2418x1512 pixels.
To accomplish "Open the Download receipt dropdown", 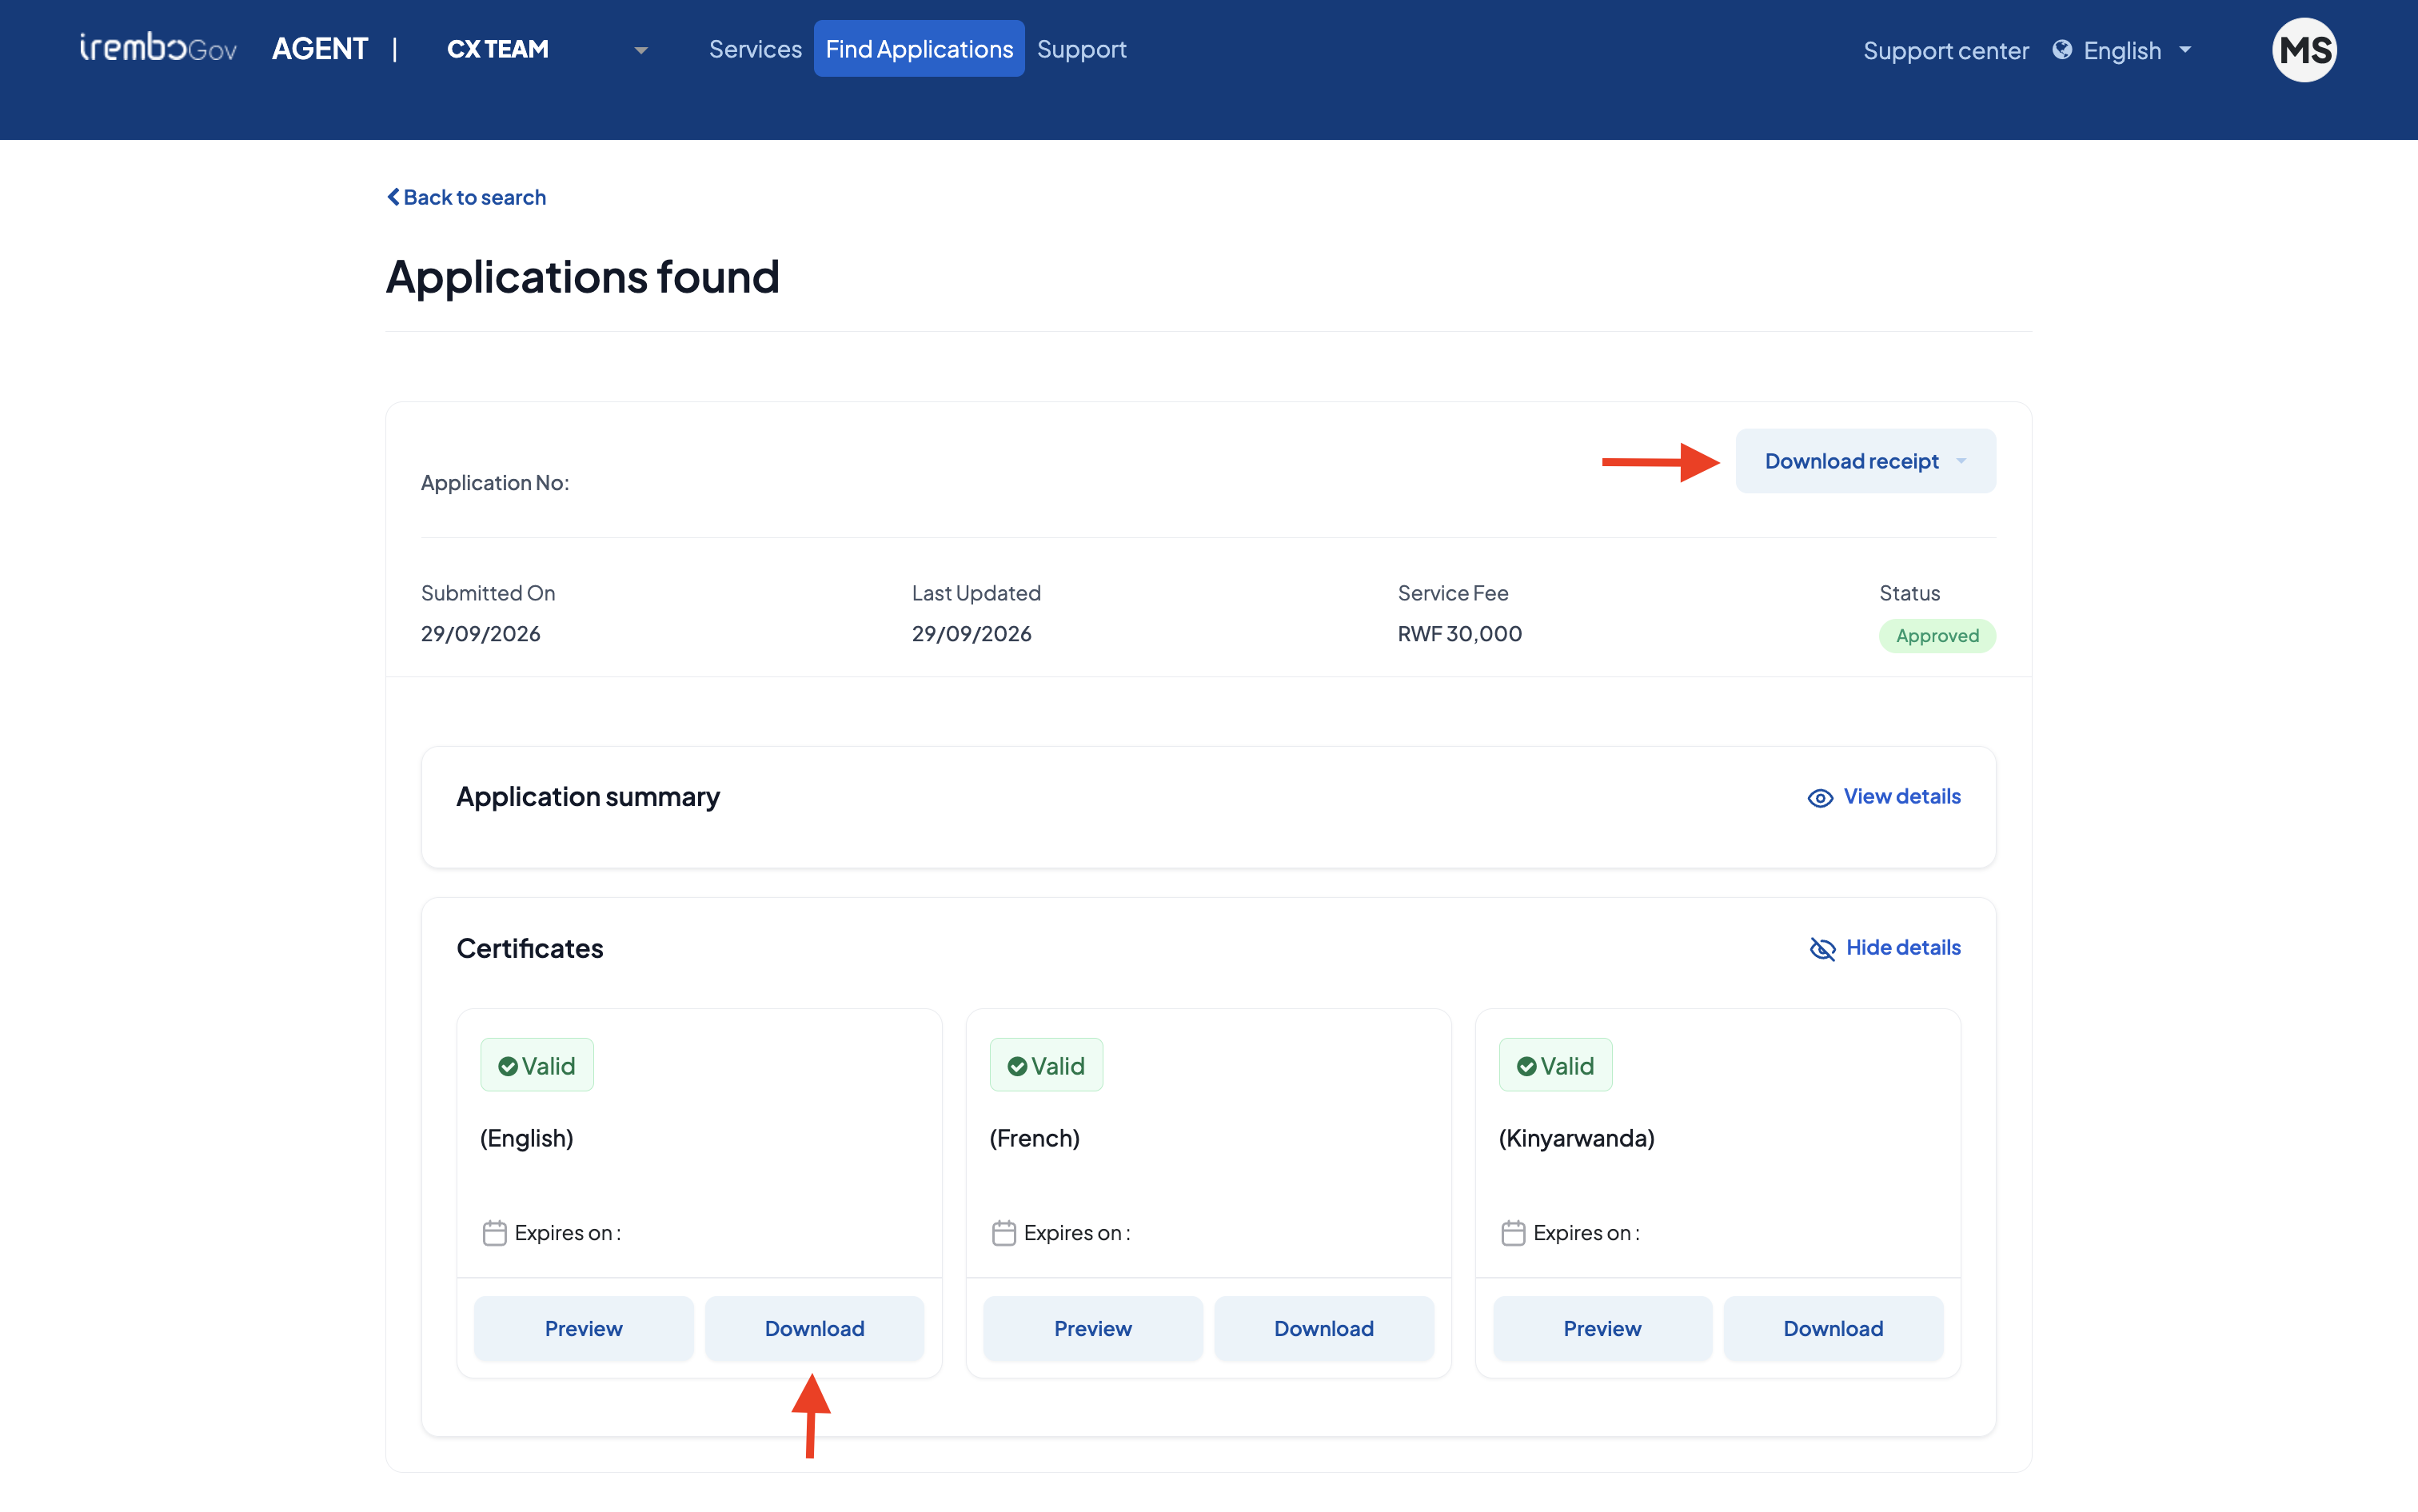I will [x=1865, y=461].
